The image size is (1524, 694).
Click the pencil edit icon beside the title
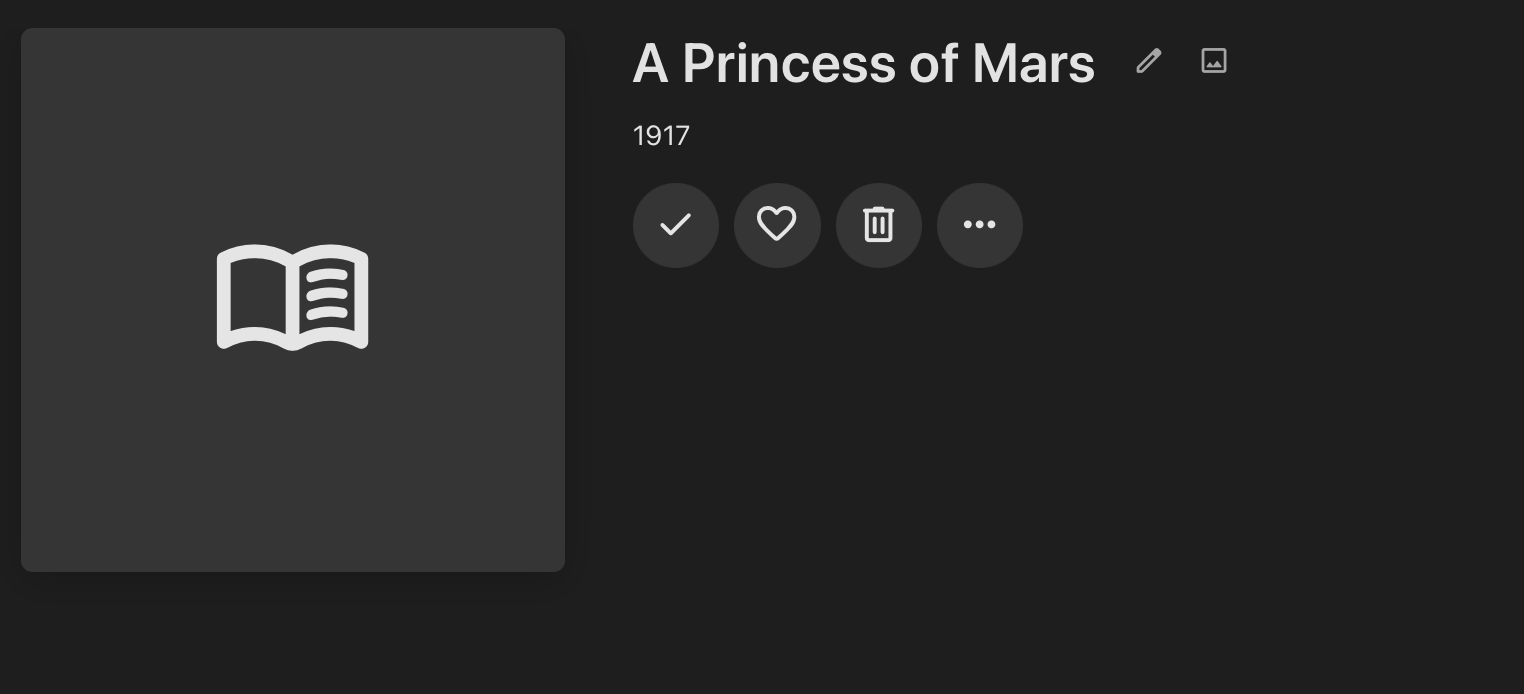point(1149,61)
